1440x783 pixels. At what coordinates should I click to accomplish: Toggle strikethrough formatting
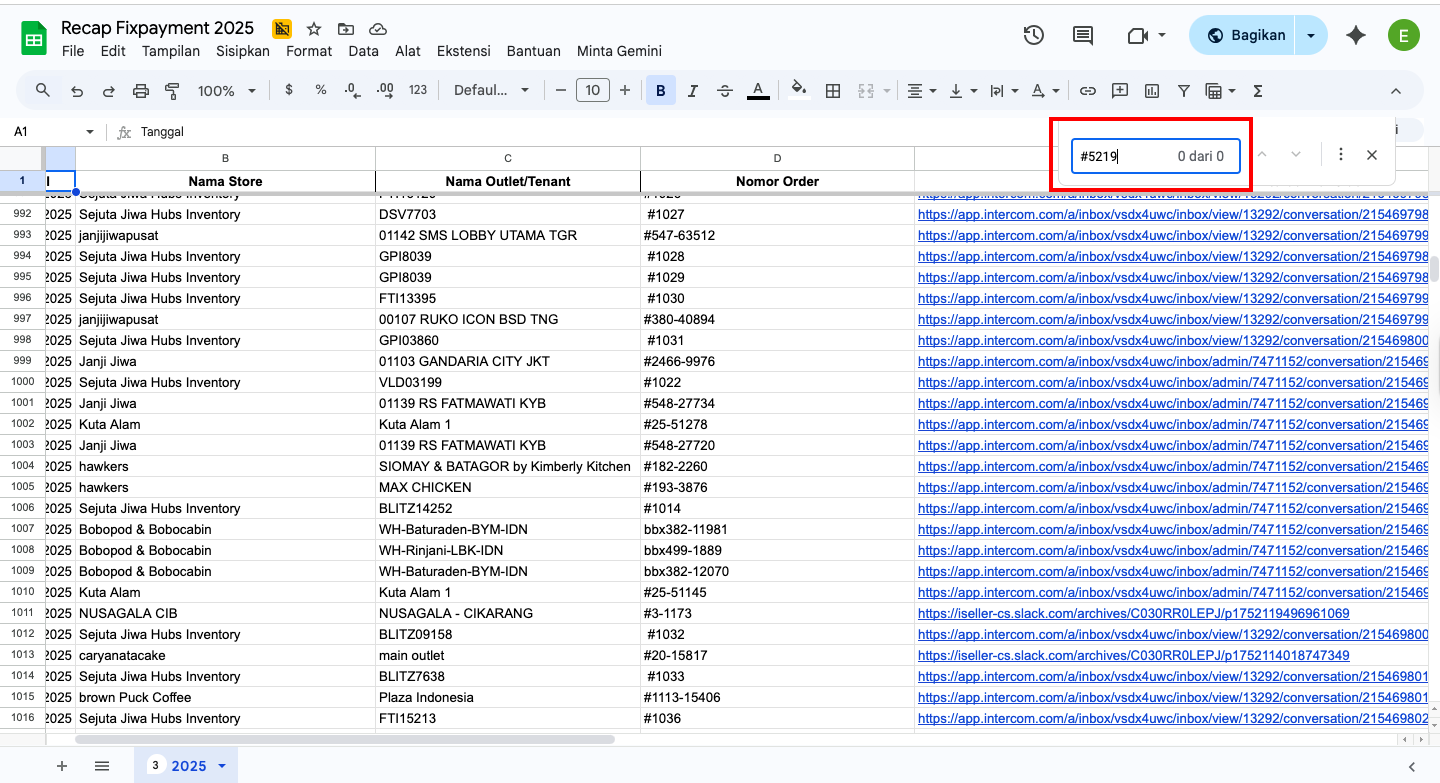[725, 91]
